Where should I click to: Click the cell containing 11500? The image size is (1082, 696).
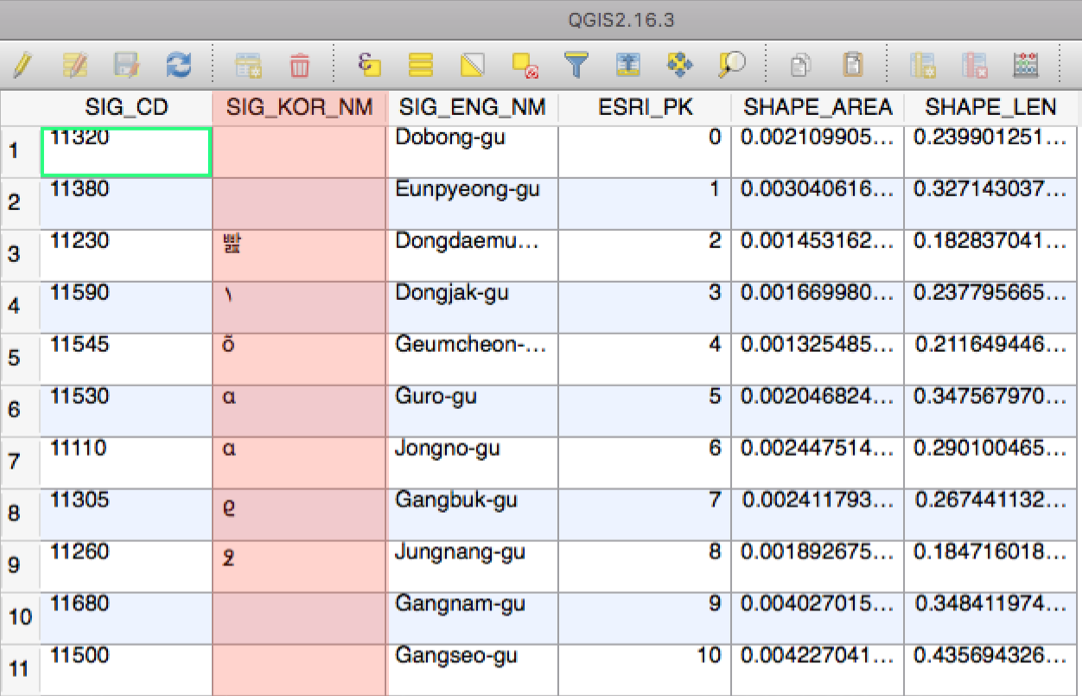[126, 670]
